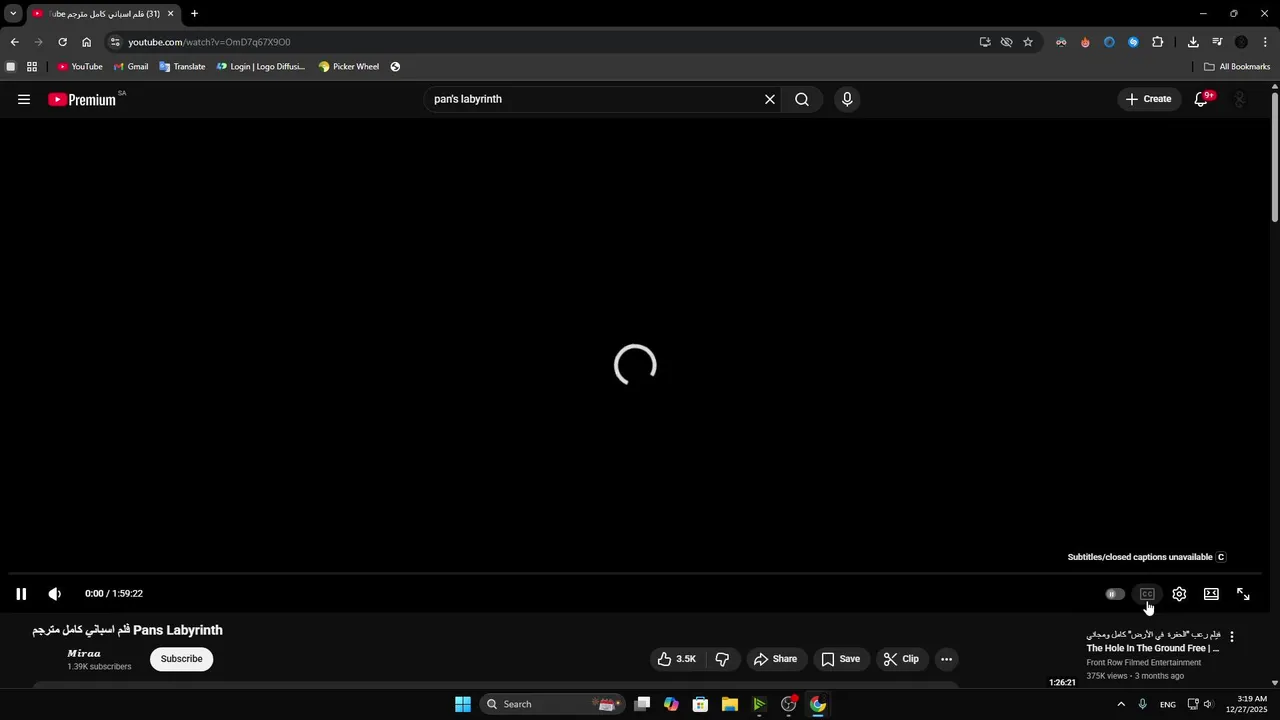The image size is (1280, 720).
Task: Show browser downloads
Action: click(x=1193, y=42)
